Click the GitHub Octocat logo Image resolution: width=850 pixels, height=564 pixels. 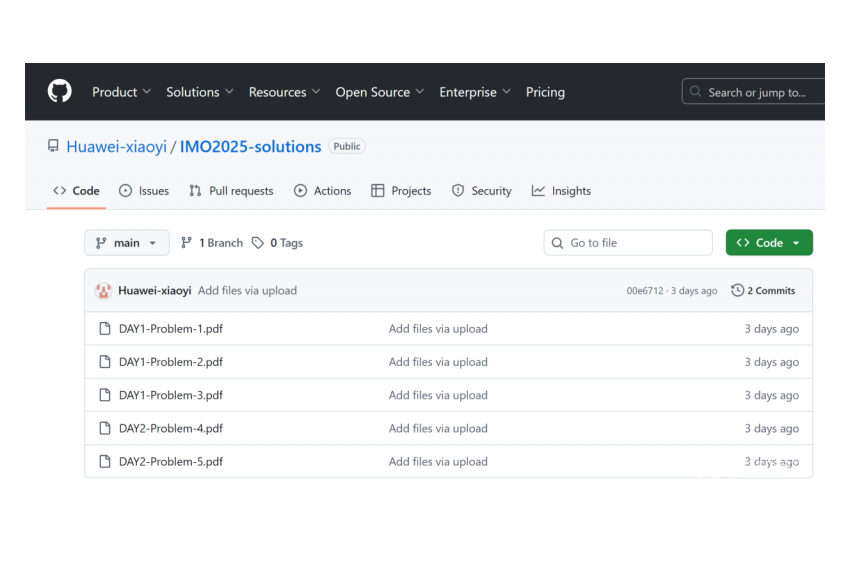[x=59, y=91]
